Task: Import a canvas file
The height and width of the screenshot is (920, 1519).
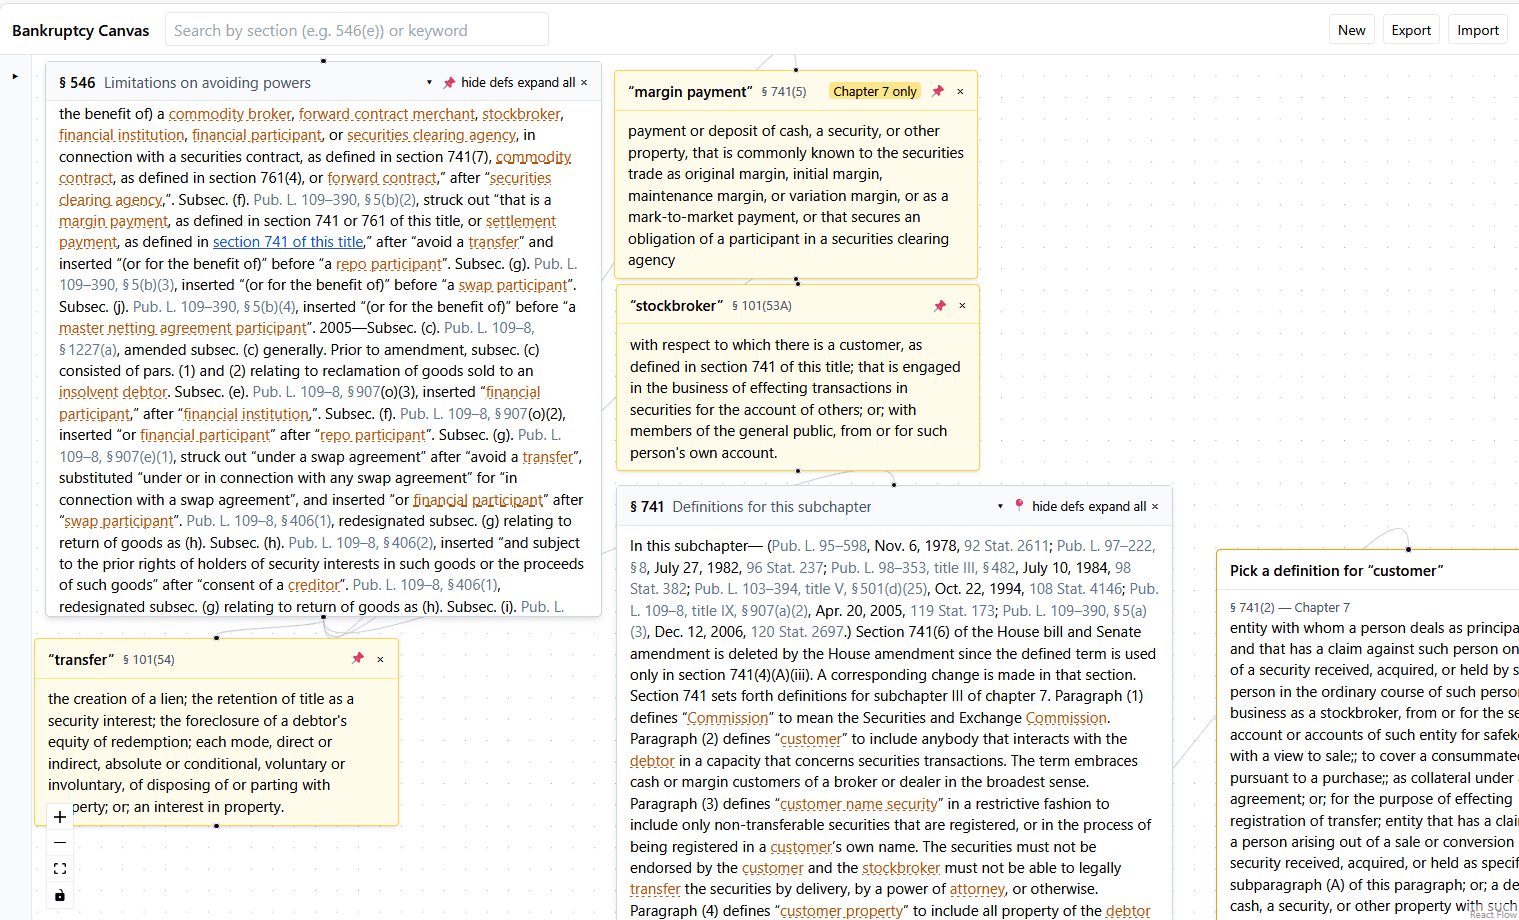Action: 1478,30
